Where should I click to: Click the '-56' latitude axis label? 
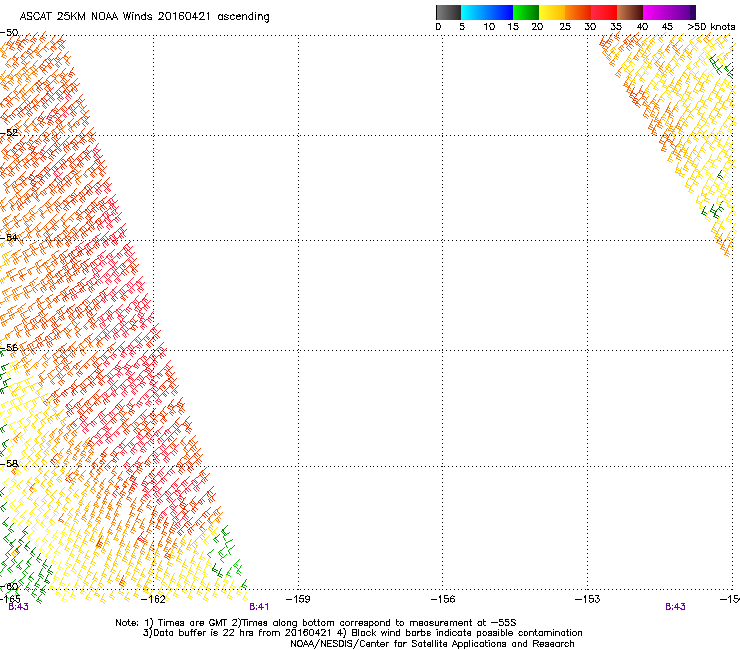click(9, 348)
